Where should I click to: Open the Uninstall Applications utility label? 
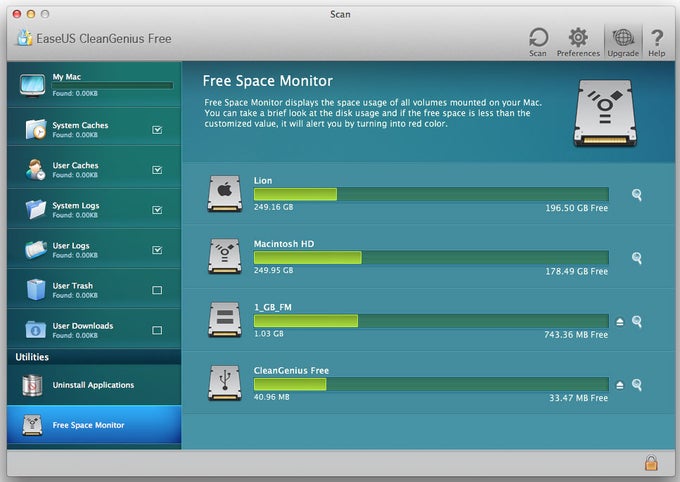click(x=93, y=385)
